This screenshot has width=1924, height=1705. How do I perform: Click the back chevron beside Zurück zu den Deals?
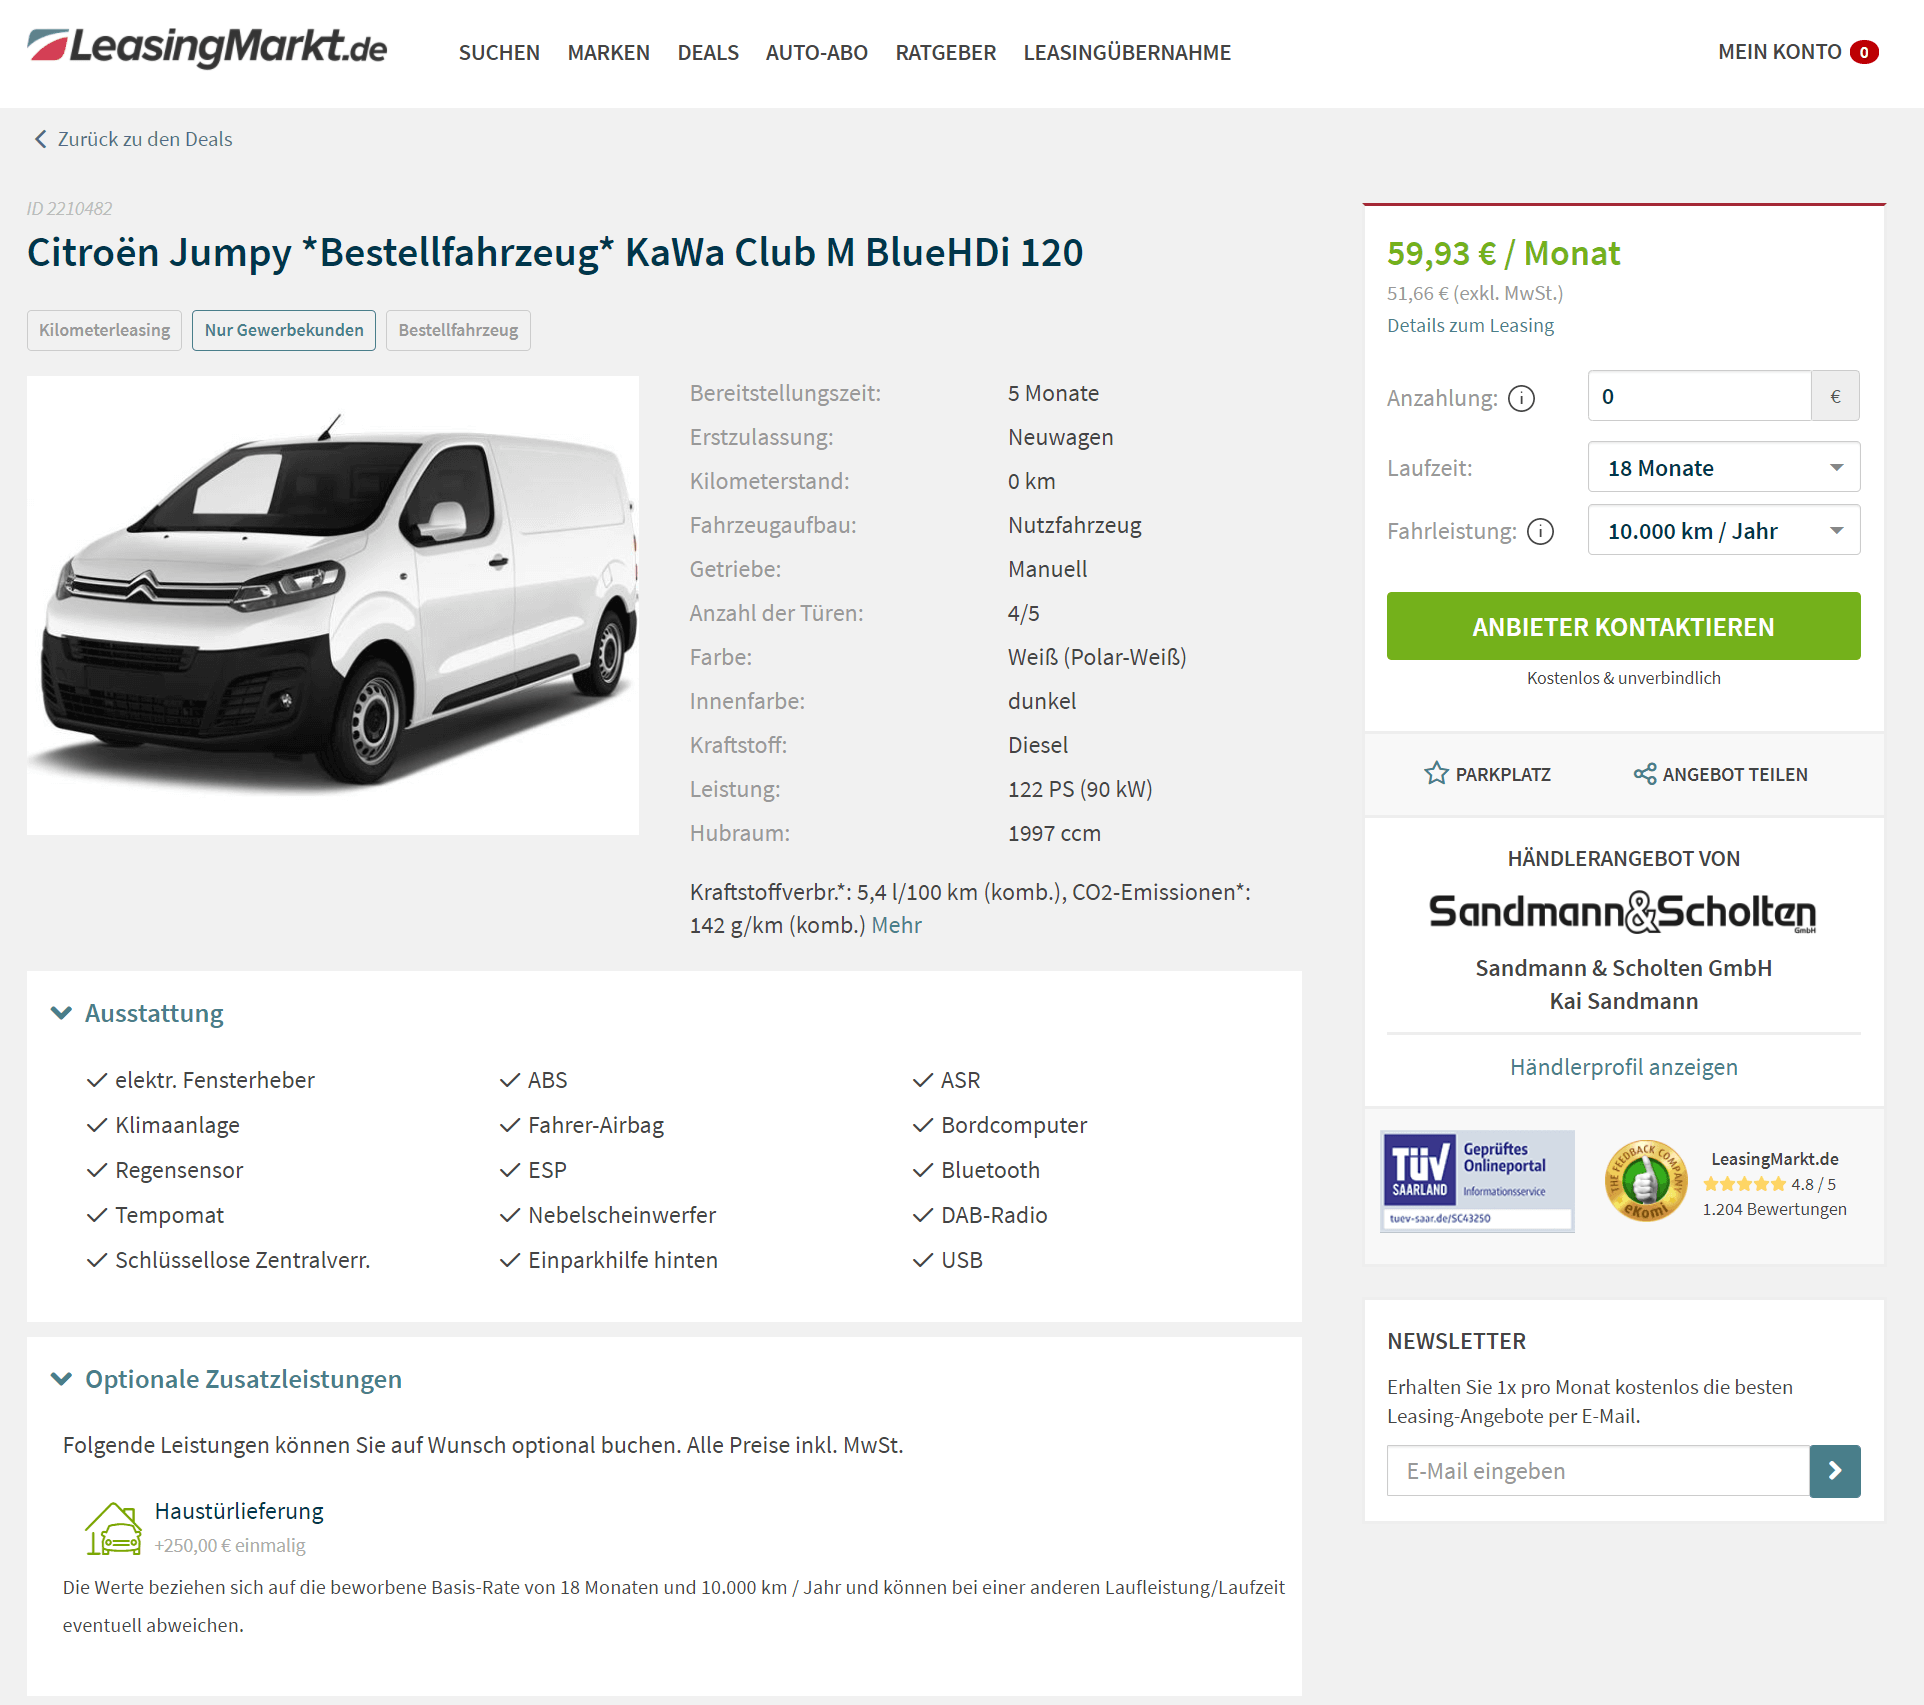pyautogui.click(x=41, y=139)
